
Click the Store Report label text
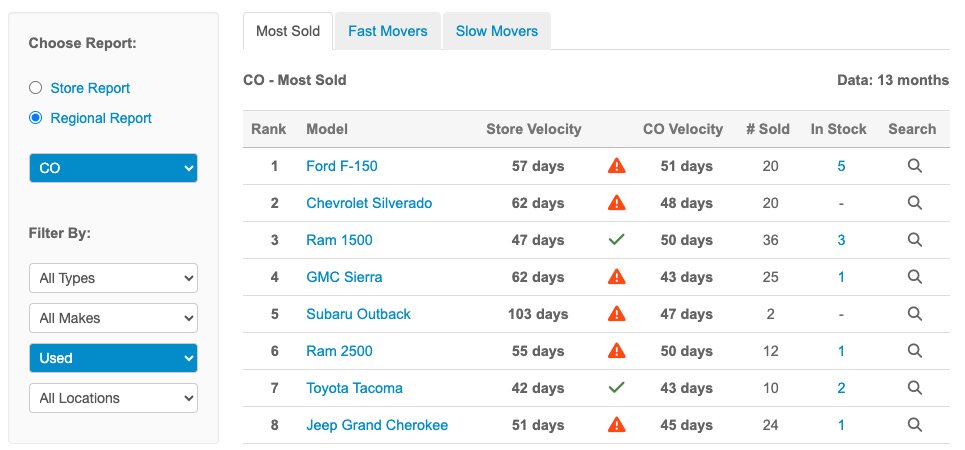pyautogui.click(x=90, y=88)
